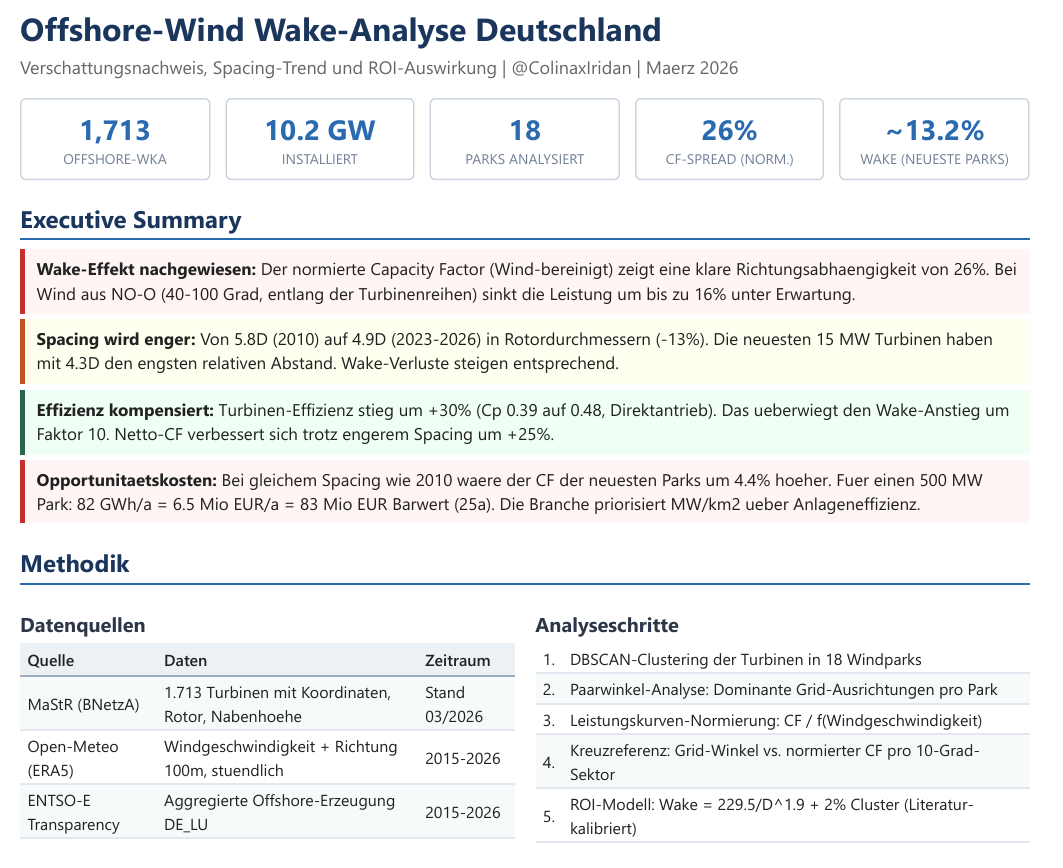Click step 3 'Leistungskurven-Normierung' item
The height and width of the screenshot is (868, 1063).
782,720
